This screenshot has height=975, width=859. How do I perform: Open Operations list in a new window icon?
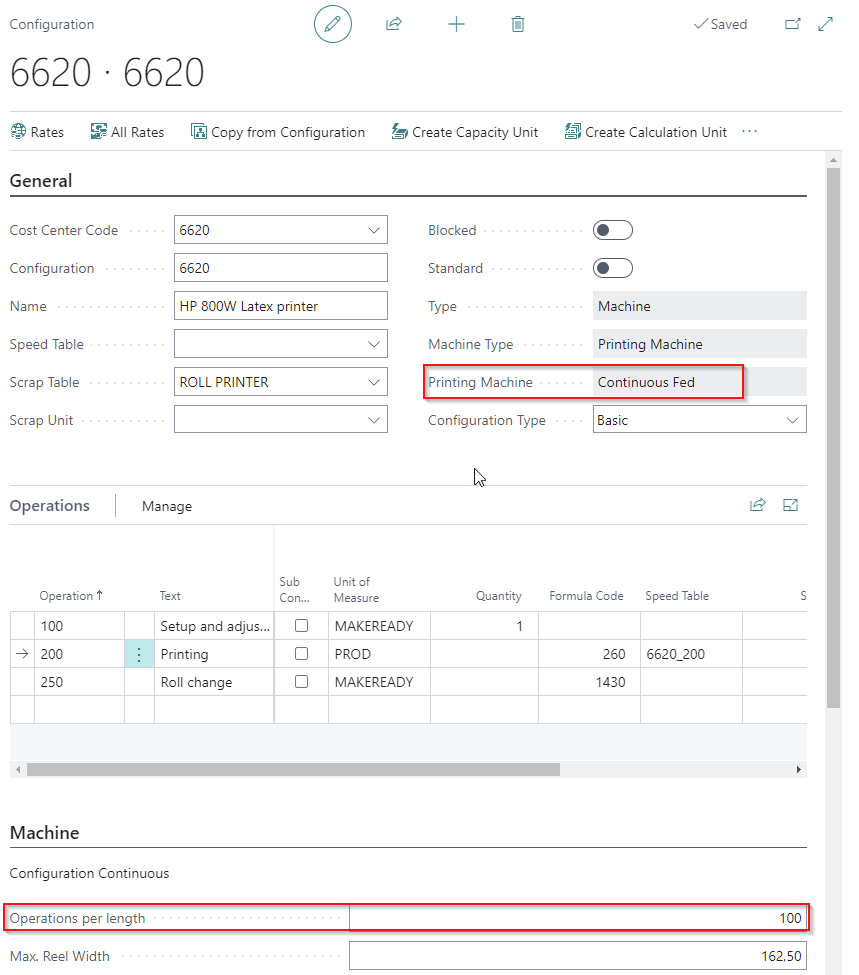[790, 505]
